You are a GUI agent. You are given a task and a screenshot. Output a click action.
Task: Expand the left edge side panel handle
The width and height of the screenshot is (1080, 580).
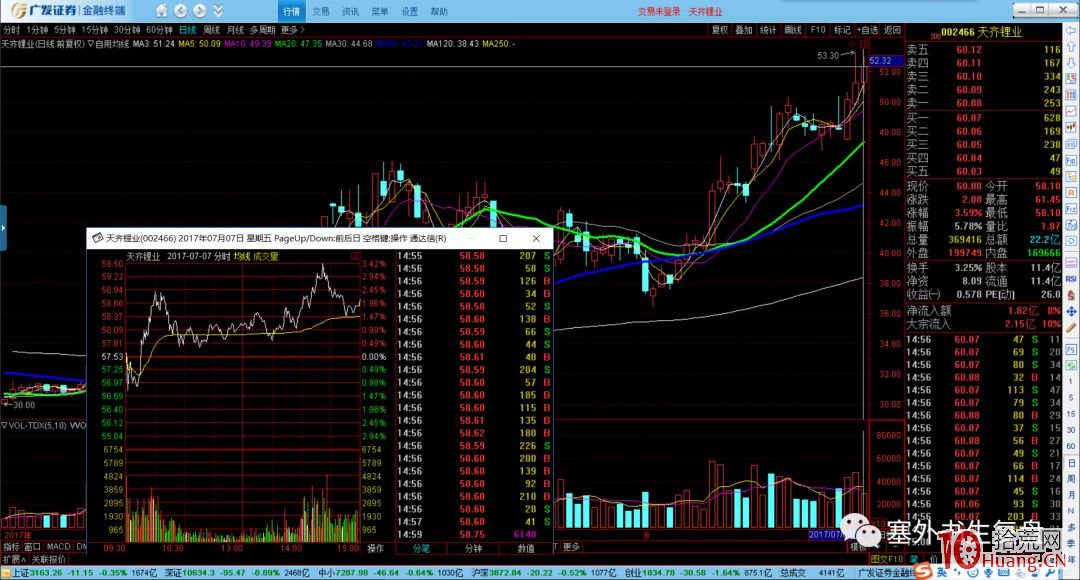click(x=3, y=227)
